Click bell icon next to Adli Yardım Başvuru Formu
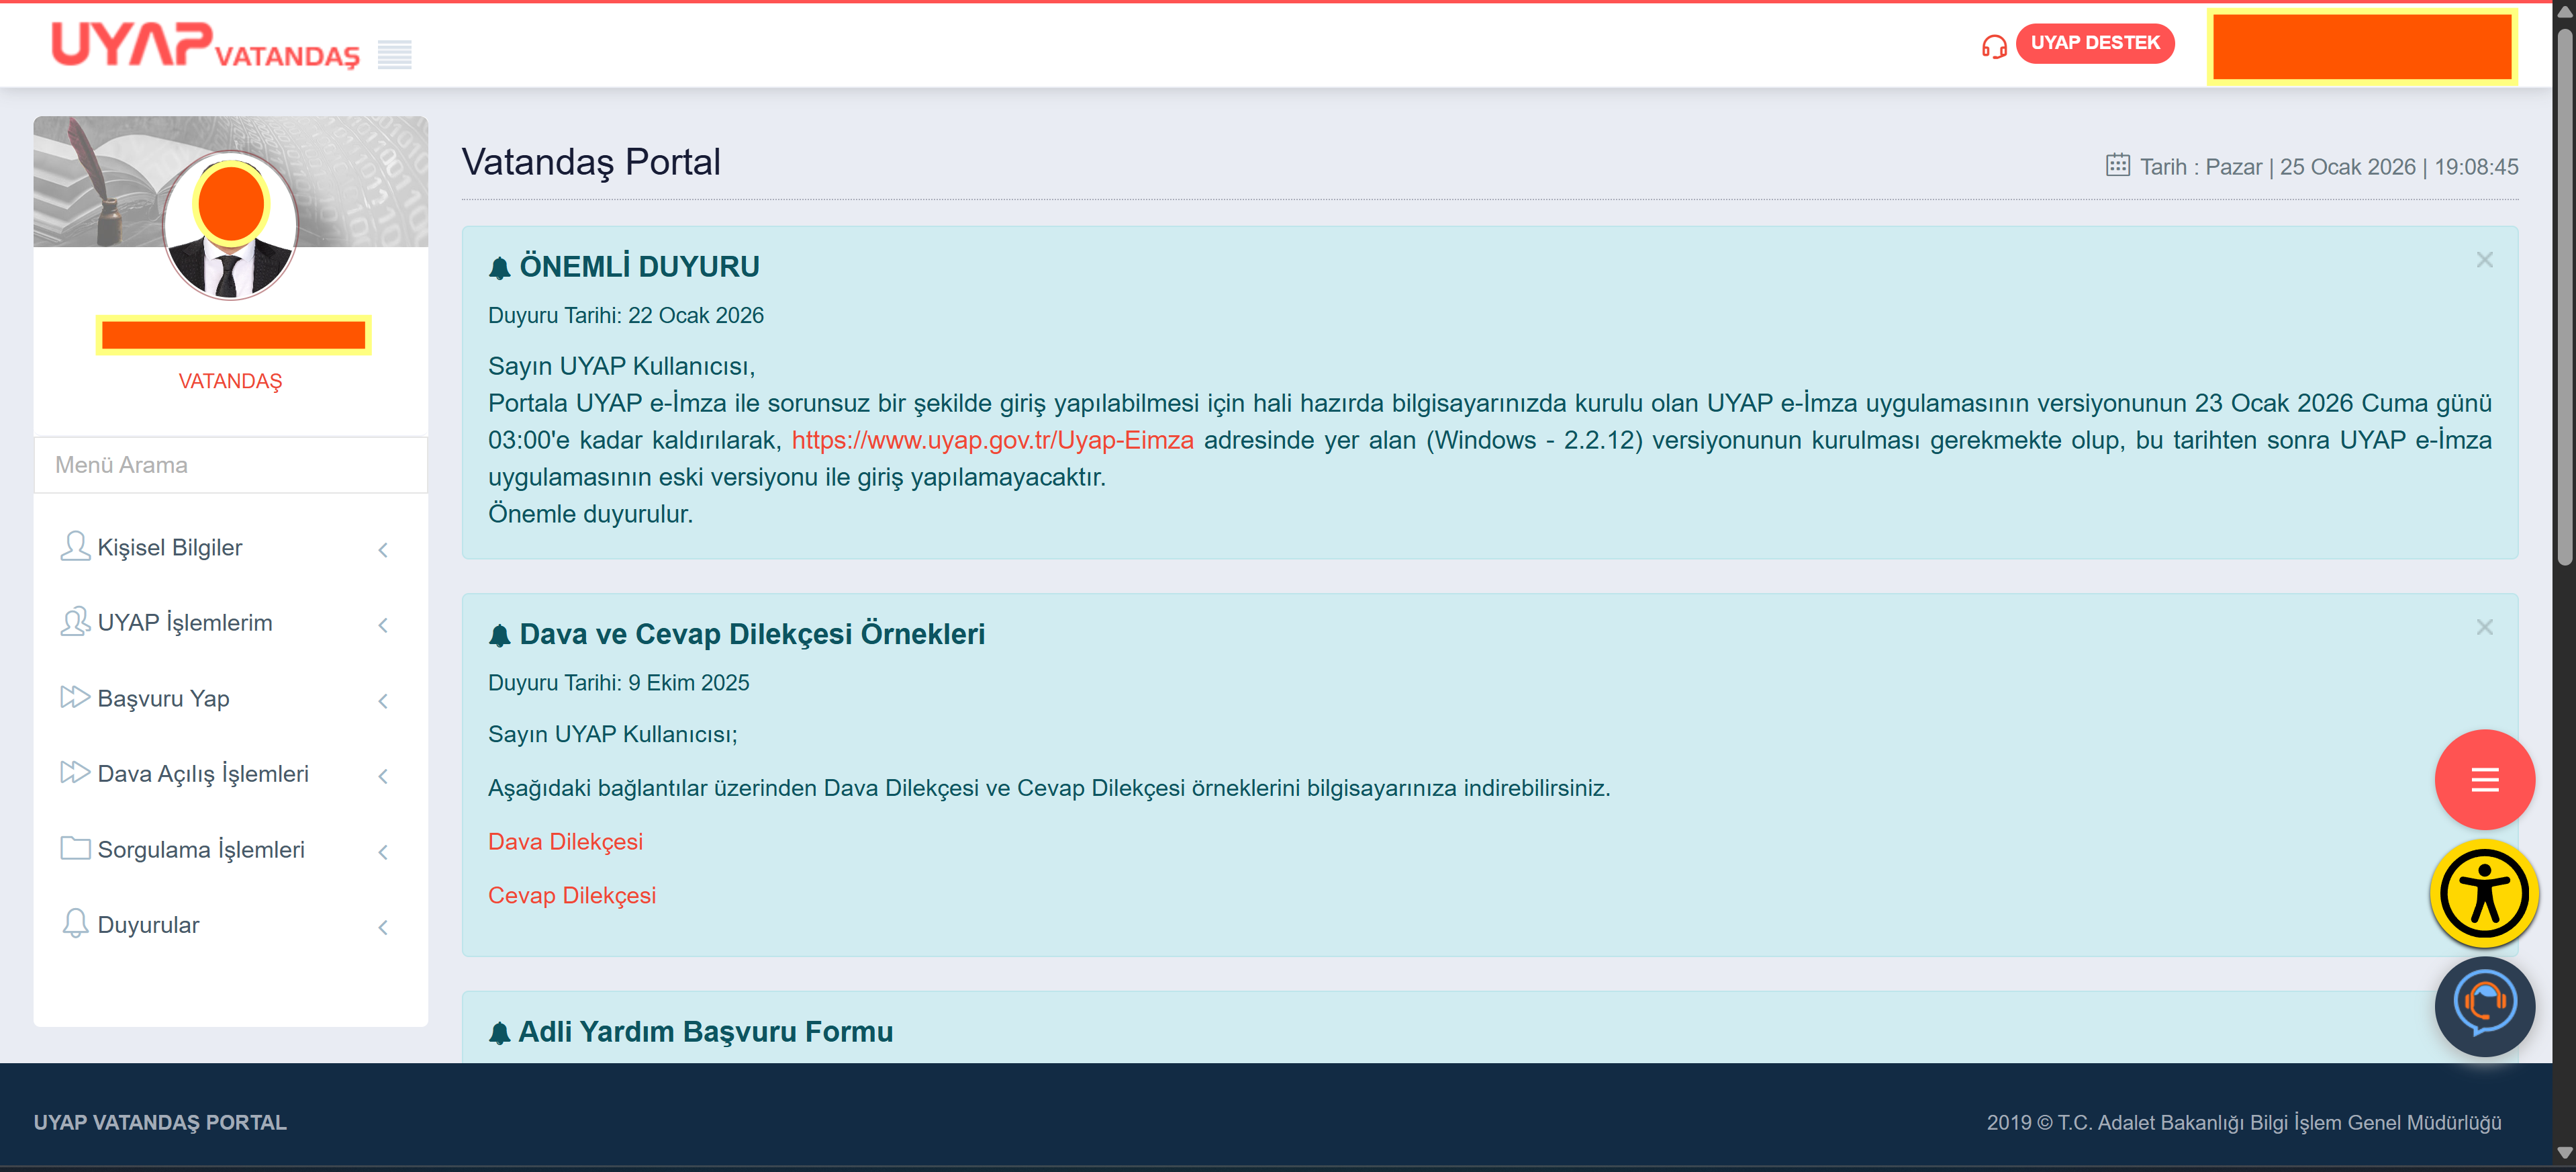Screen dimensions: 2576x1172 [500, 1032]
